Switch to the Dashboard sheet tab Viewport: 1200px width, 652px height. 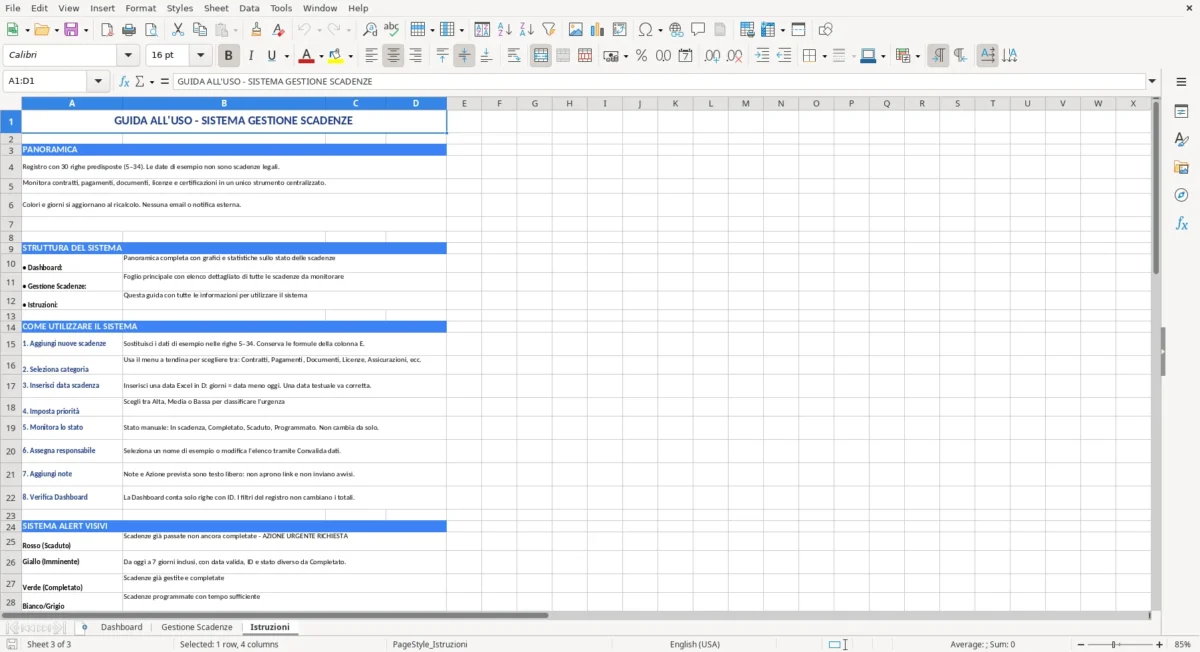[121, 627]
